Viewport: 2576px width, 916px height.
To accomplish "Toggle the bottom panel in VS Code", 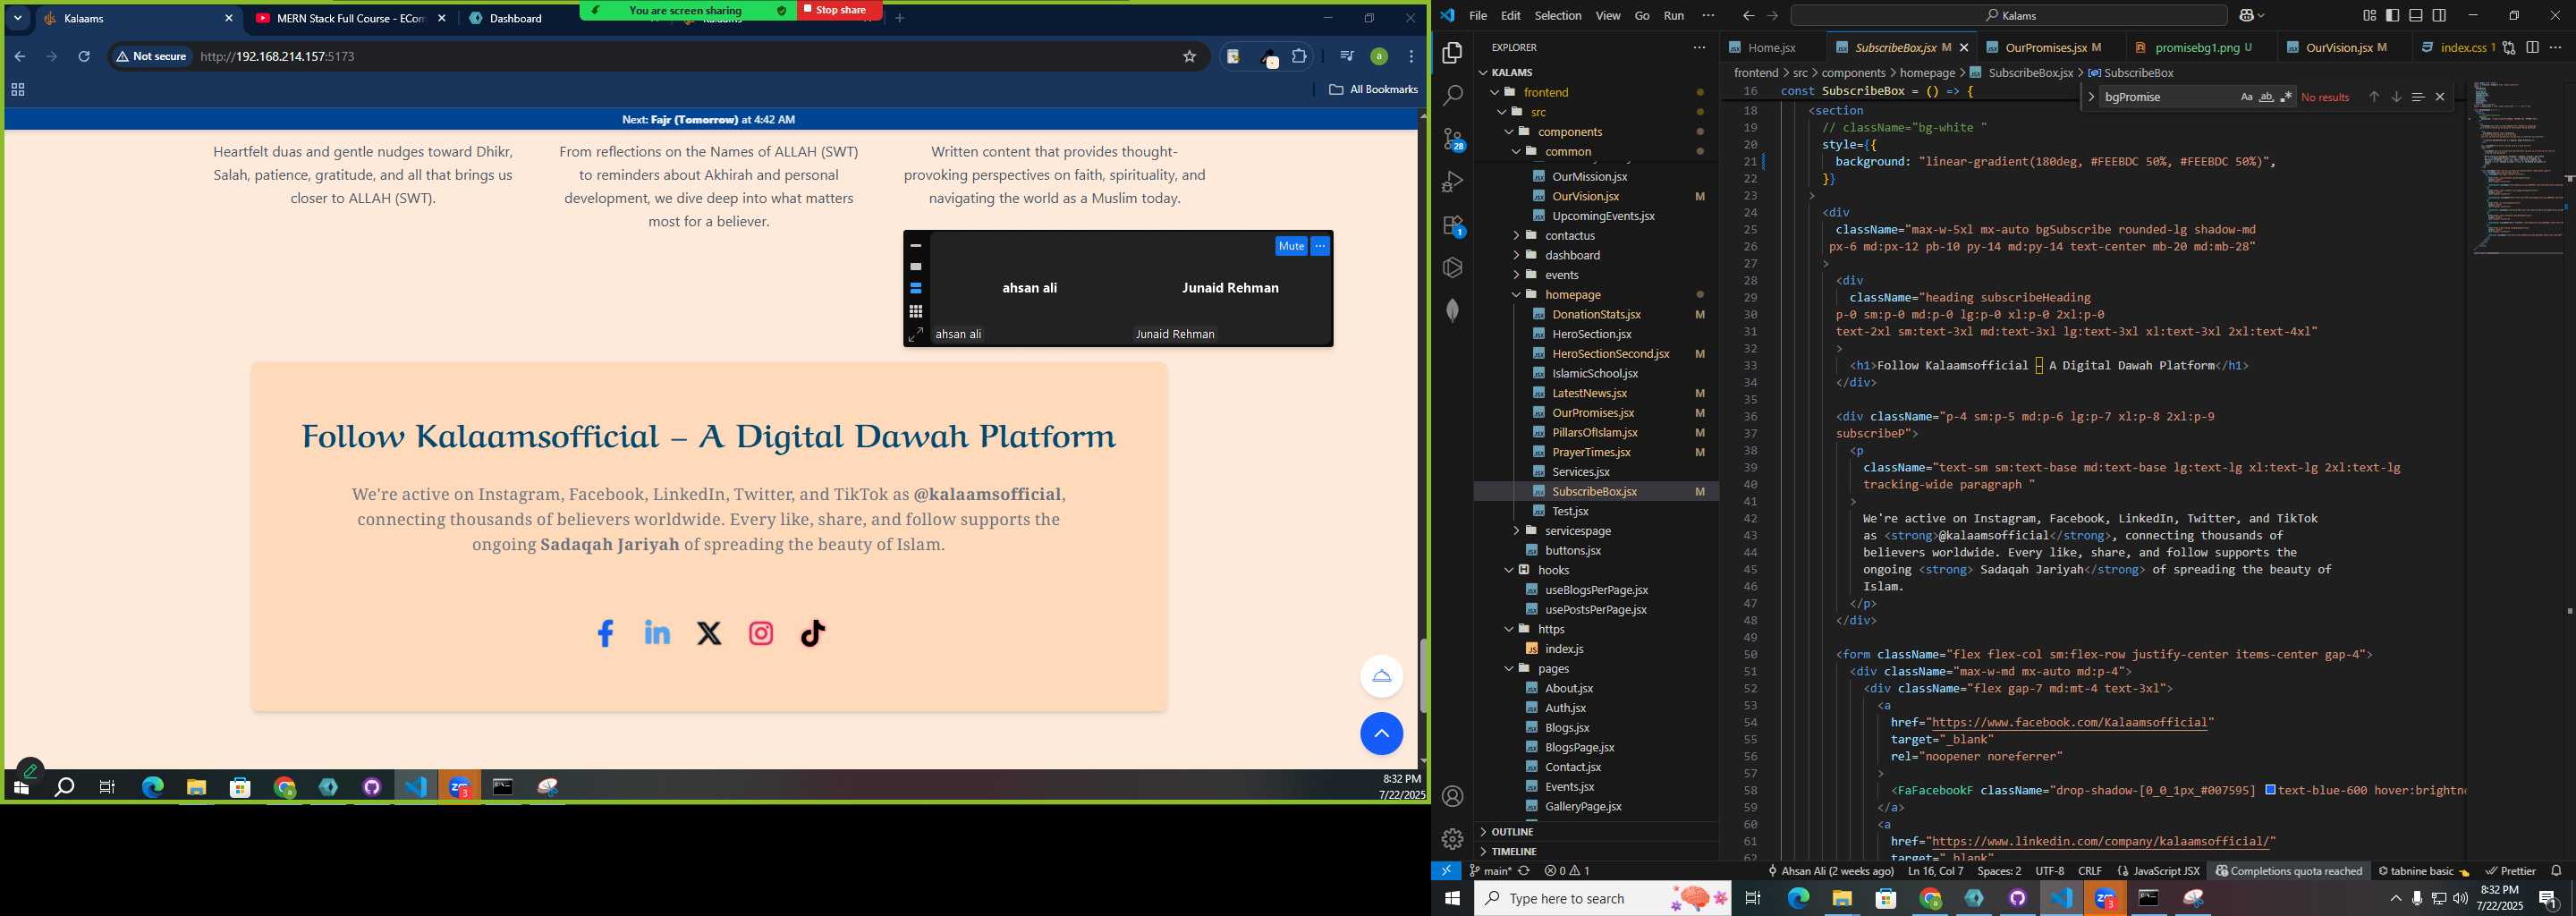I will pos(2416,15).
